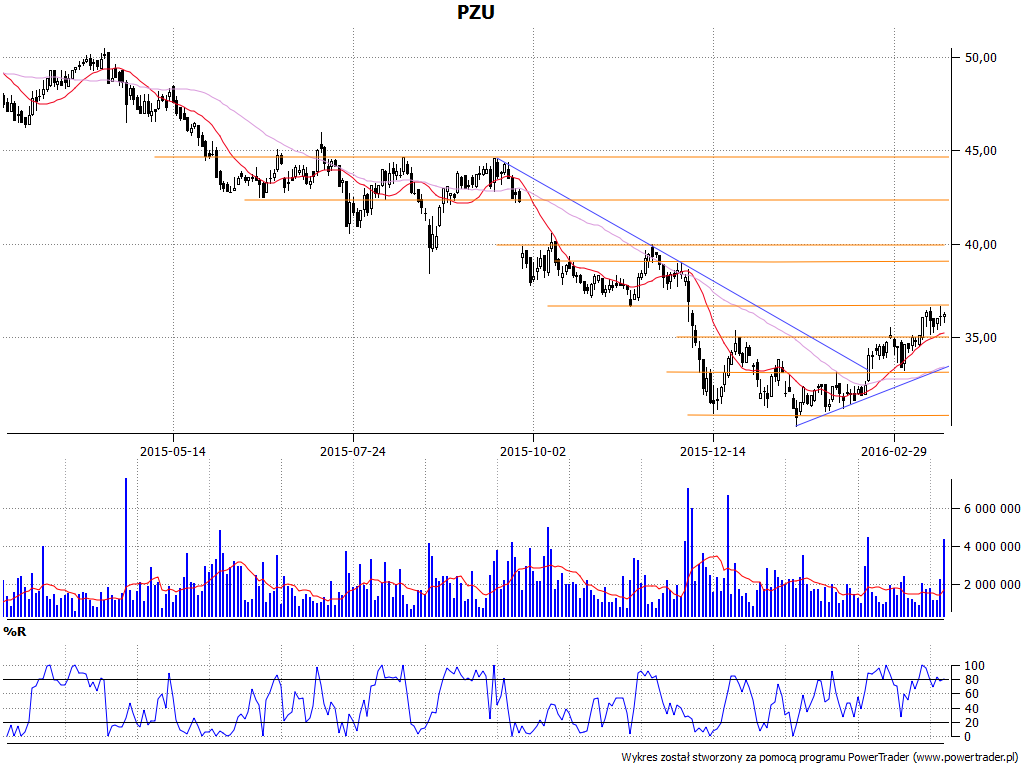Click the 80 level on %R axis
The width and height of the screenshot is (1024, 768).
point(972,680)
